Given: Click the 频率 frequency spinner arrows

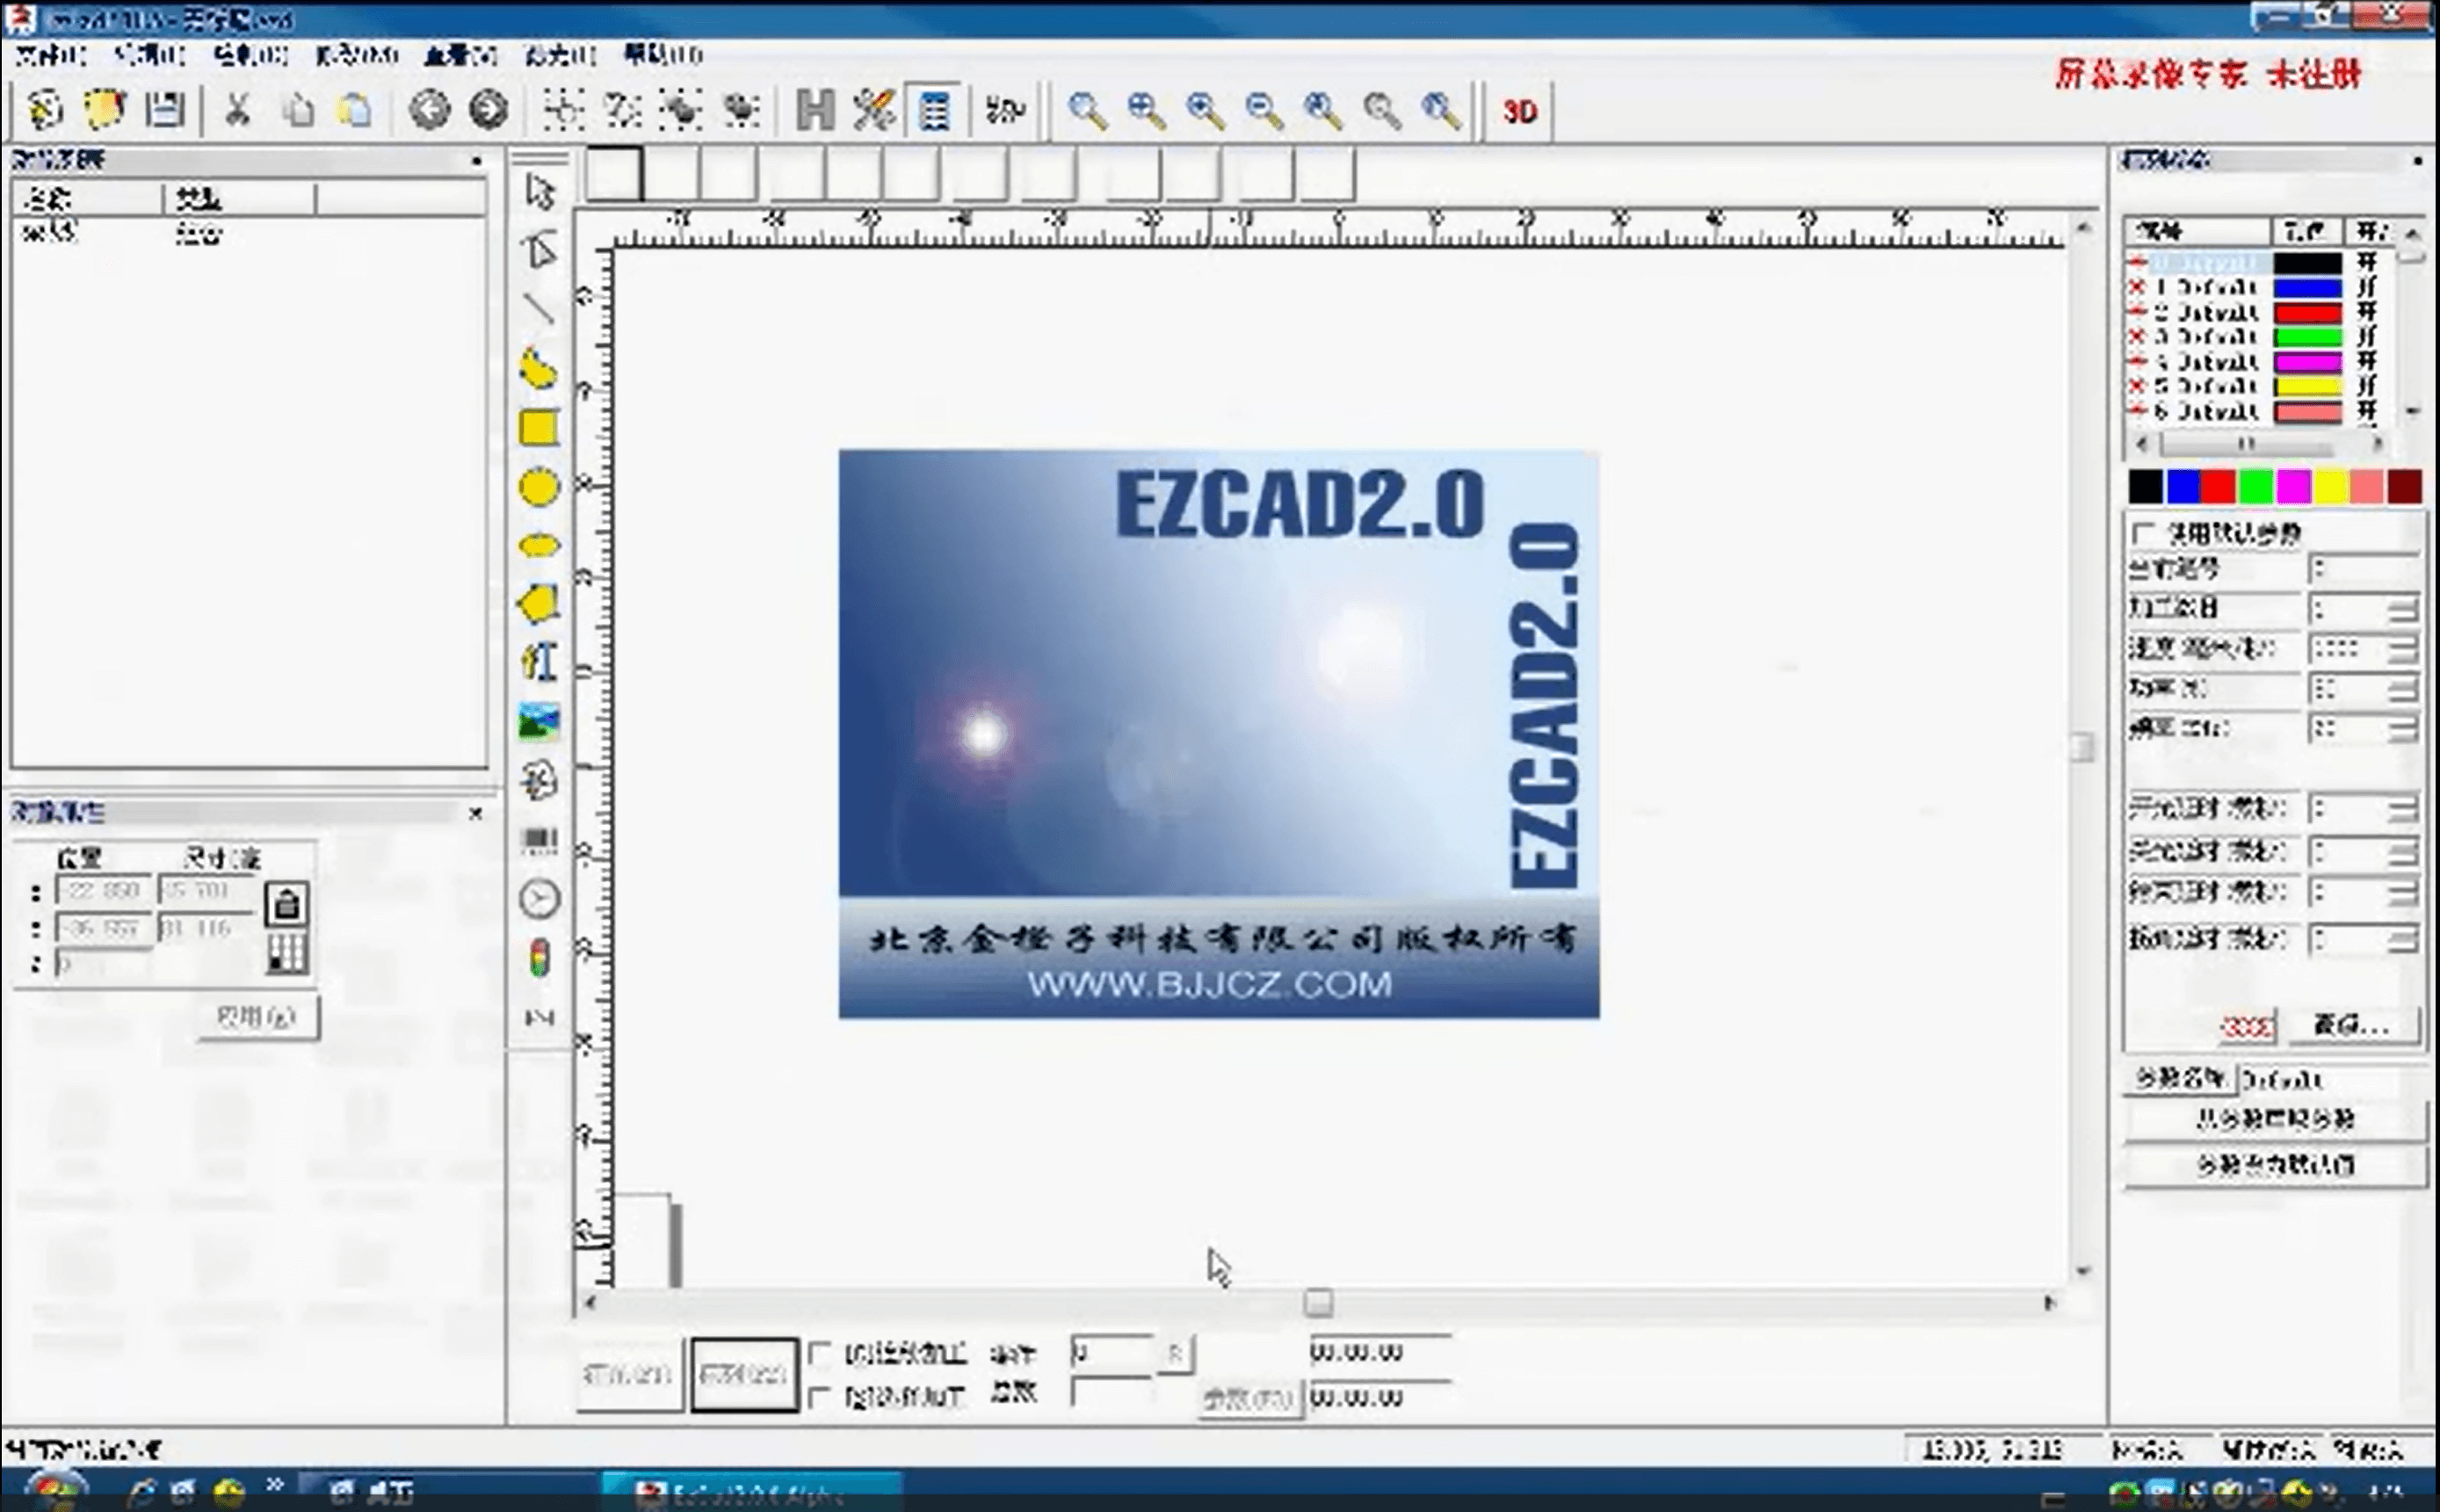Looking at the screenshot, I should click(x=2403, y=729).
